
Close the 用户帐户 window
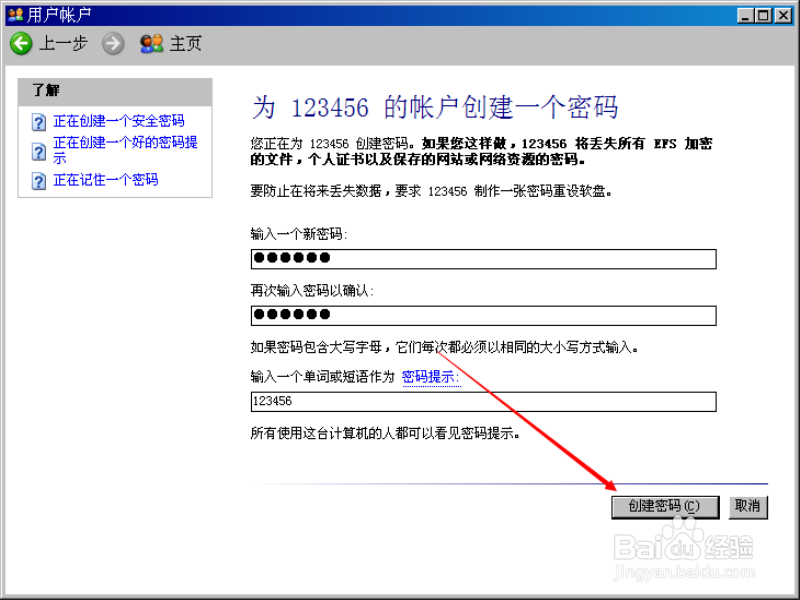783,15
